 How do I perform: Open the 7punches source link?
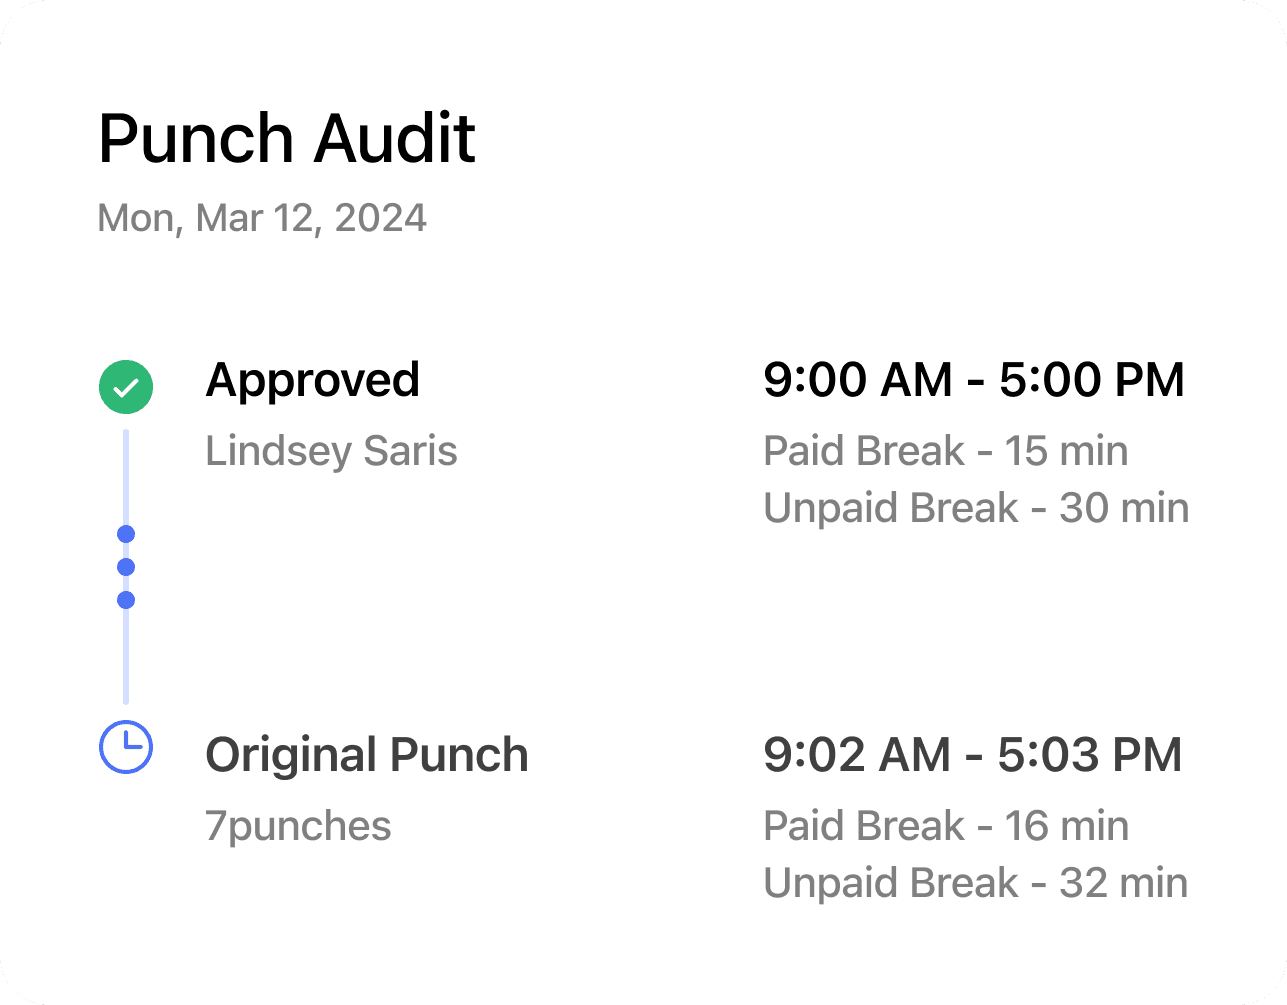point(298,826)
